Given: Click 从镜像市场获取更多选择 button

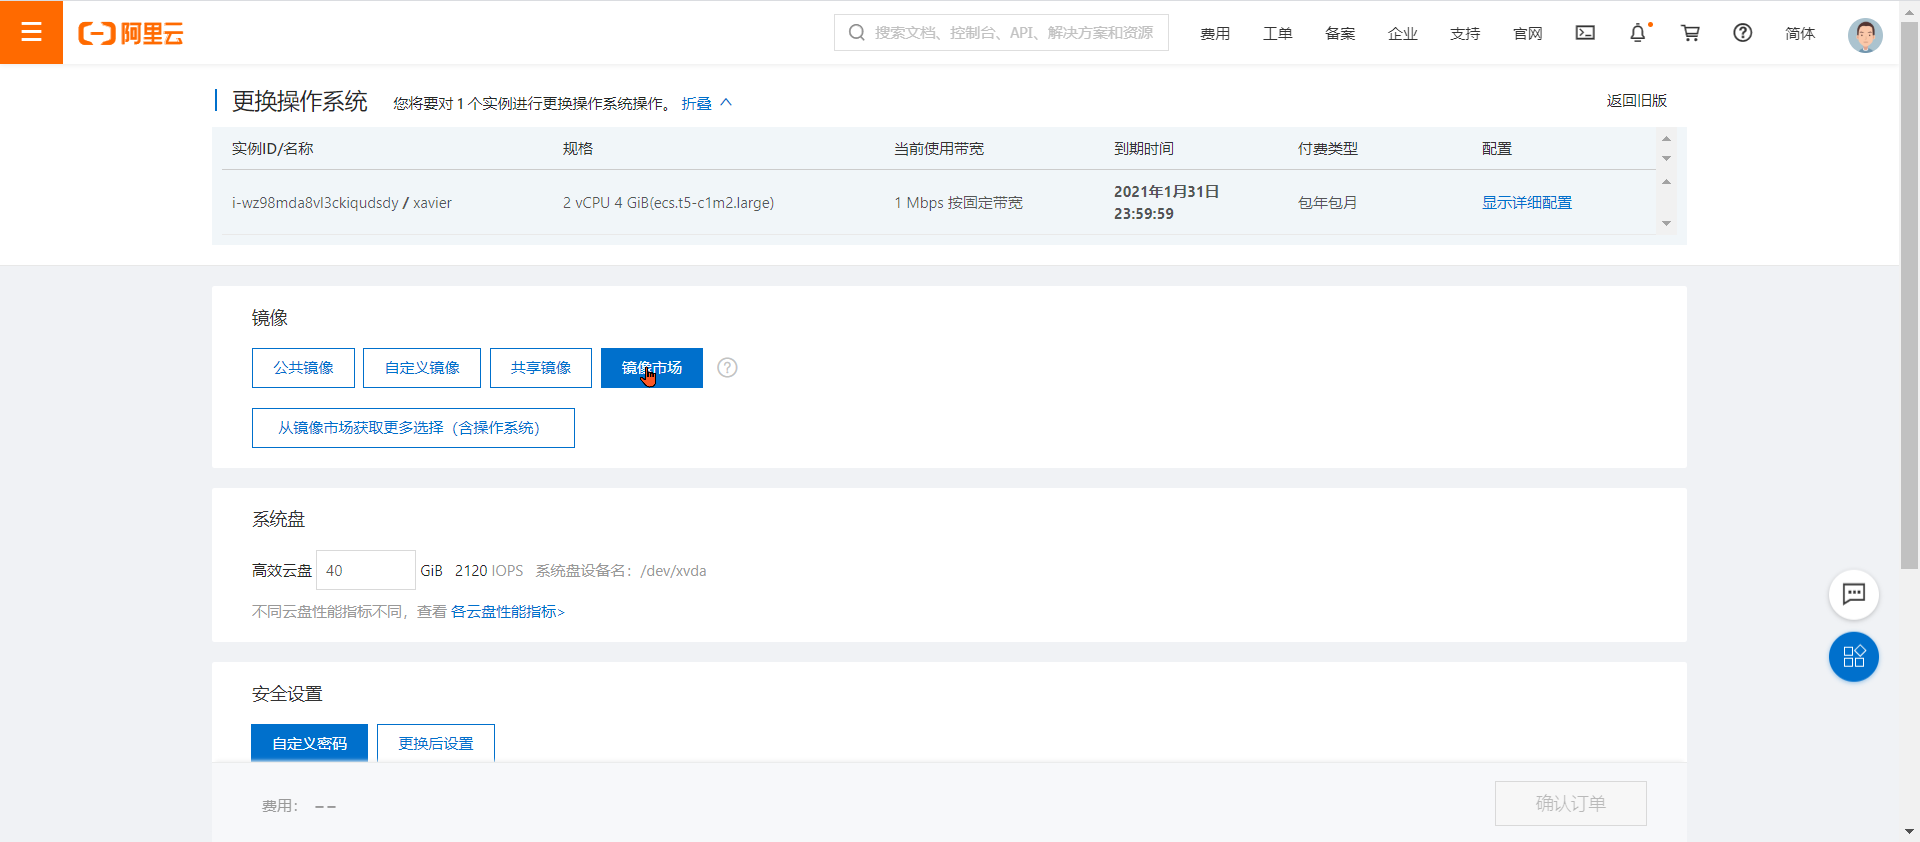Looking at the screenshot, I should (x=413, y=428).
